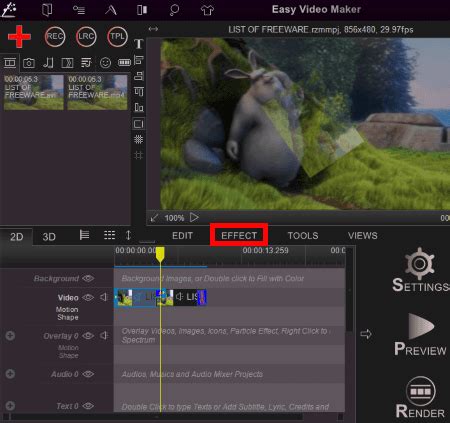This screenshot has height=423, width=450.
Task: Select the camera images library tab icon
Action: 29,63
